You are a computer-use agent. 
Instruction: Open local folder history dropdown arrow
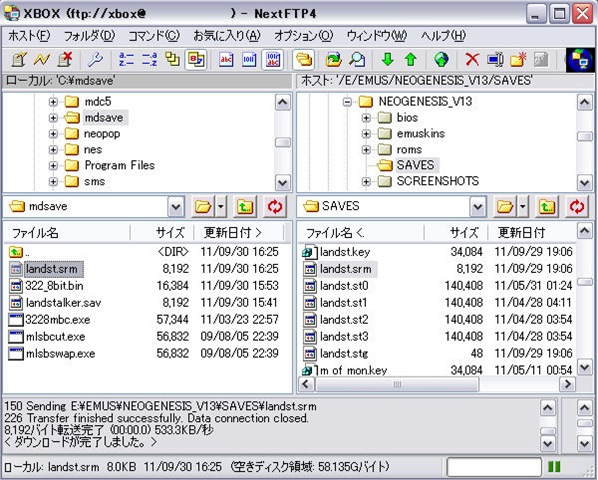click(x=221, y=207)
